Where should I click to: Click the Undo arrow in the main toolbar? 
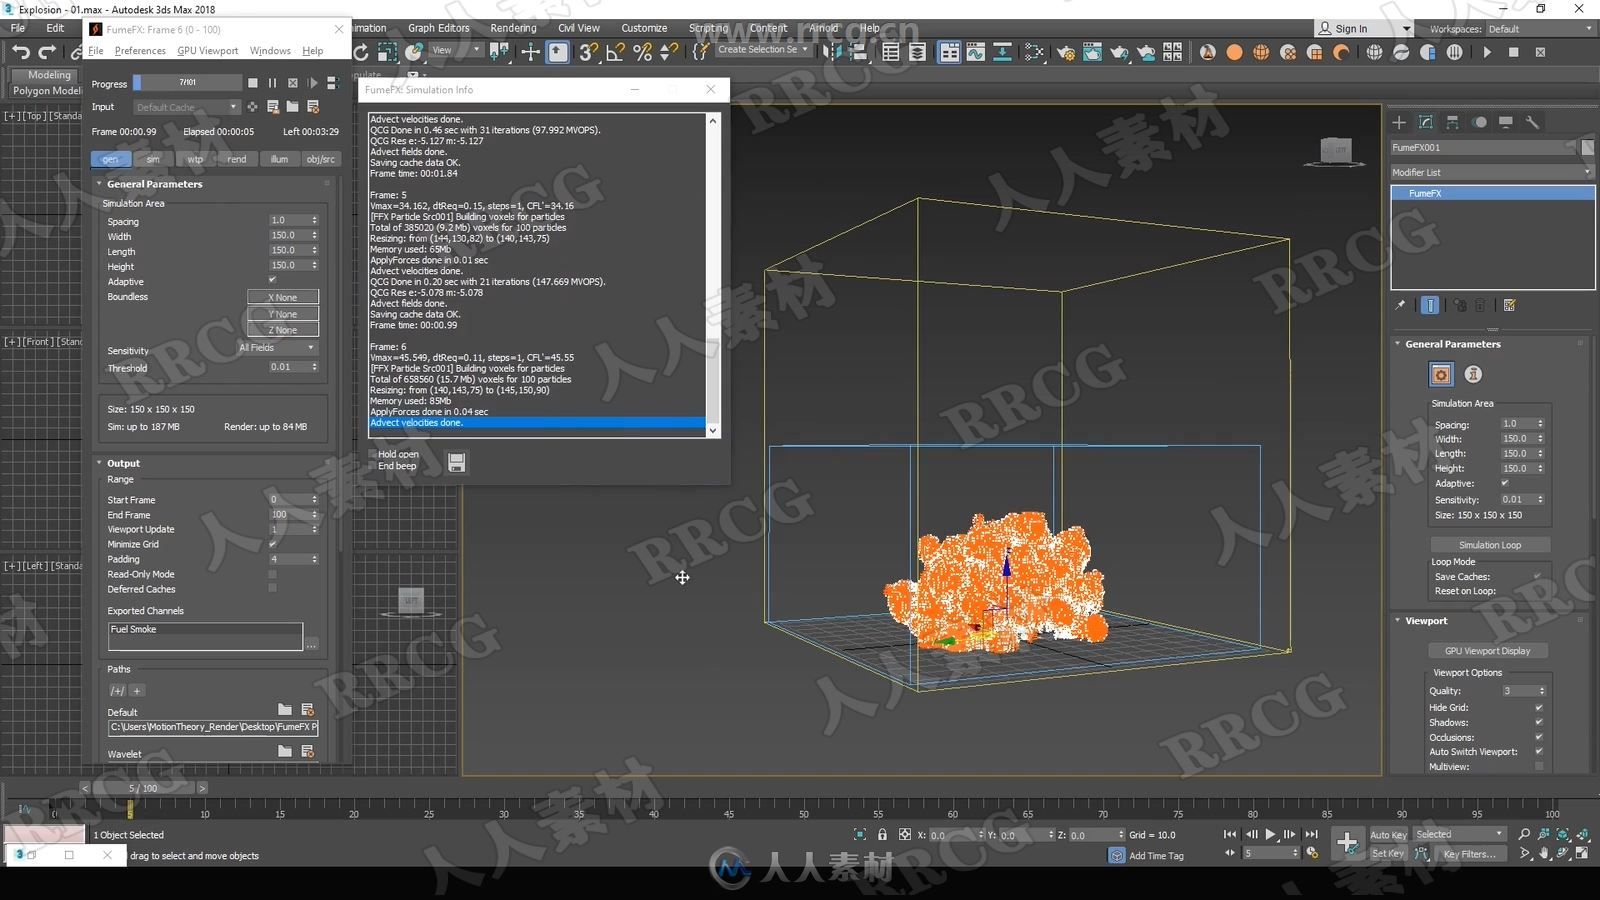pos(21,52)
